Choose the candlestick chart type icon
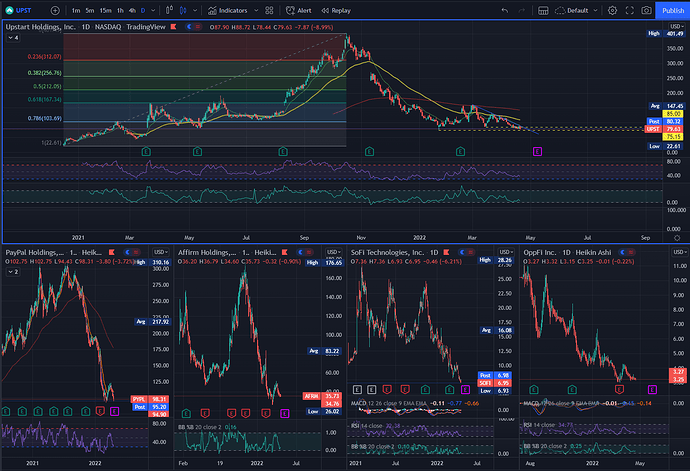The image size is (690, 471). [x=183, y=10]
